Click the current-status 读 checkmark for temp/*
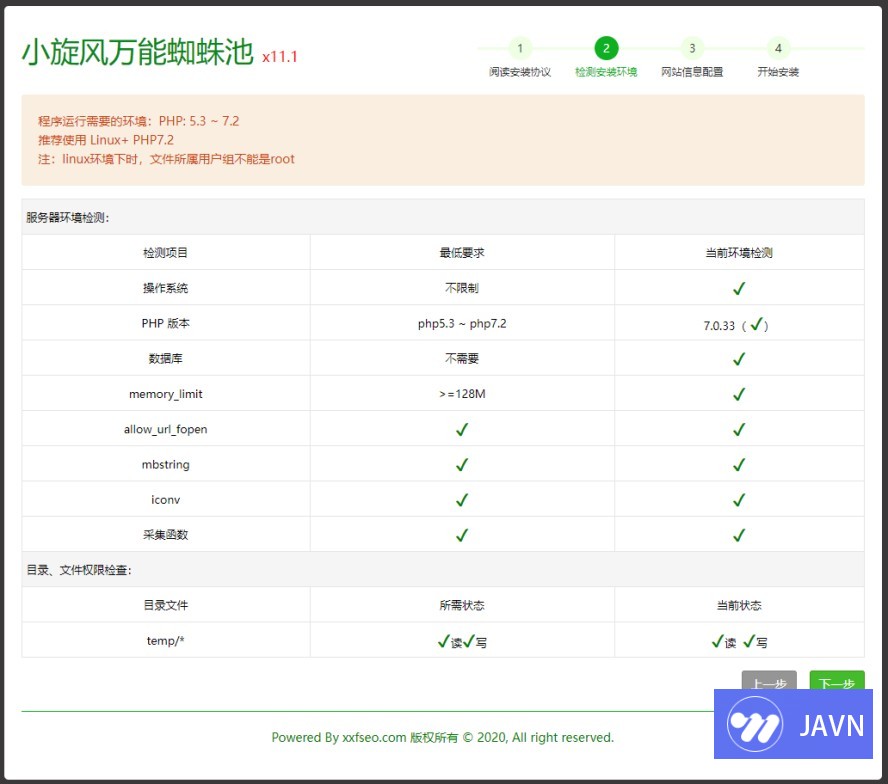Image resolution: width=888 pixels, height=784 pixels. click(x=717, y=641)
